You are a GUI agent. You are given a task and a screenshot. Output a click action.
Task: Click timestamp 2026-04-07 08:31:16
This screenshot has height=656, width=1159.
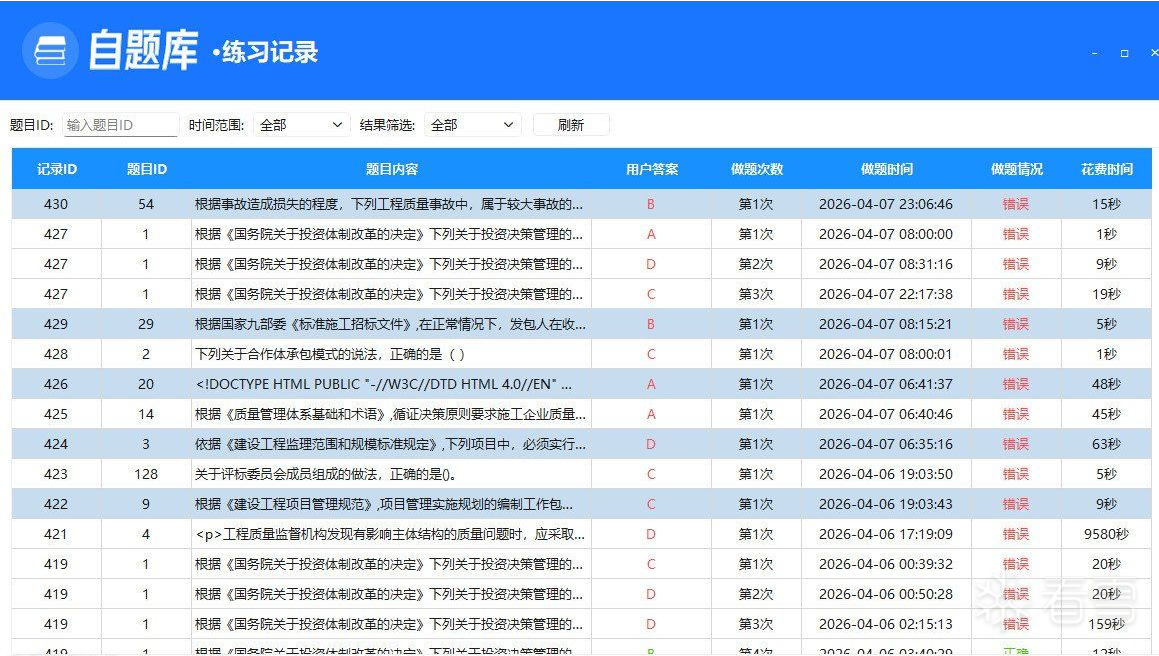pyautogui.click(x=886, y=264)
